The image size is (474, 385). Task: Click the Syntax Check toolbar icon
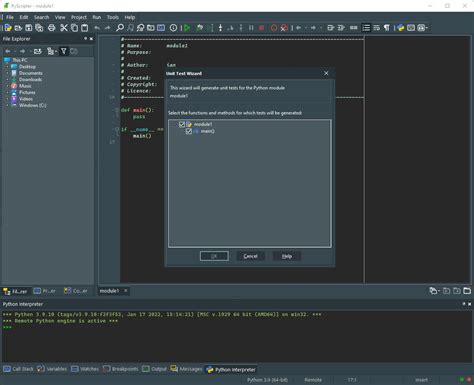173,28
